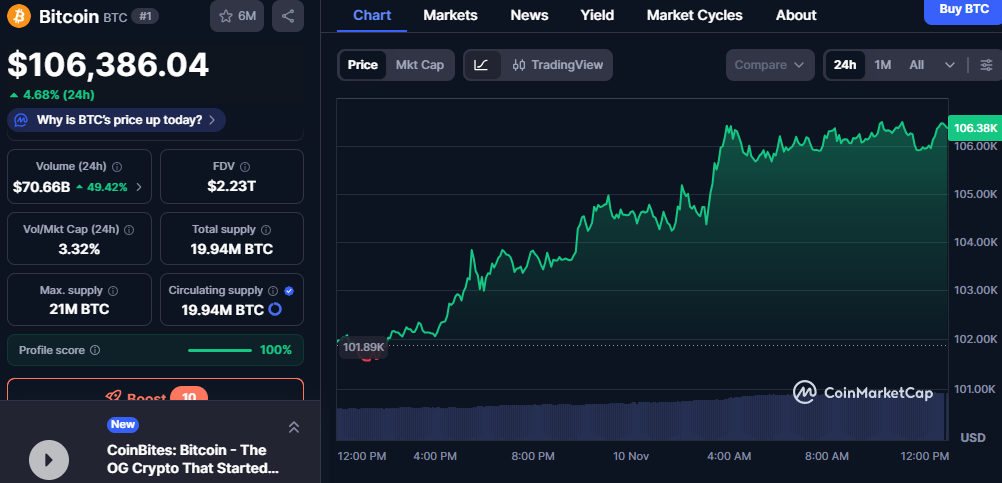The height and width of the screenshot is (483, 1002).
Task: Click 'Why is BTC's price up today?'
Action: pos(117,120)
